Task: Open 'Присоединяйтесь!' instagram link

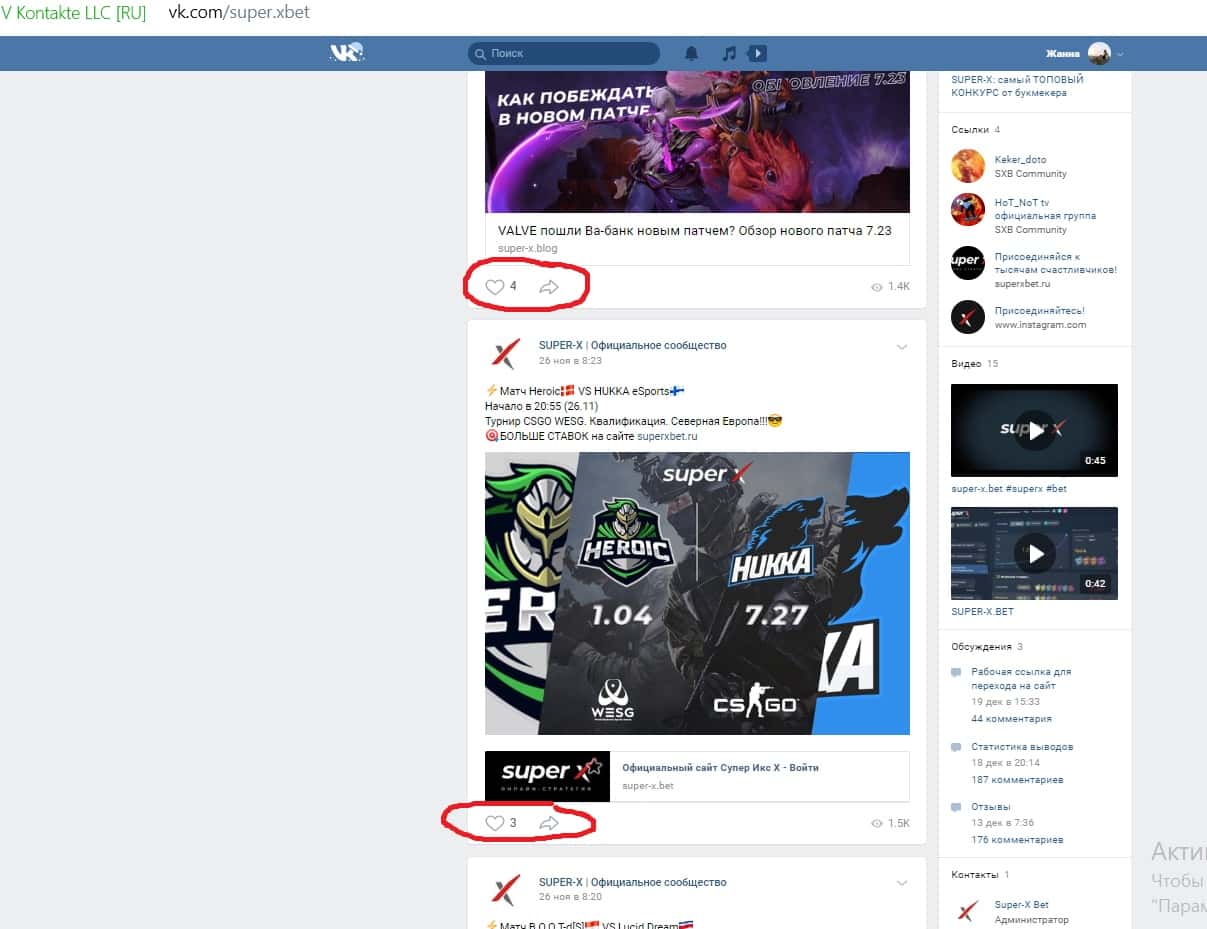Action: pyautogui.click(x=1039, y=311)
